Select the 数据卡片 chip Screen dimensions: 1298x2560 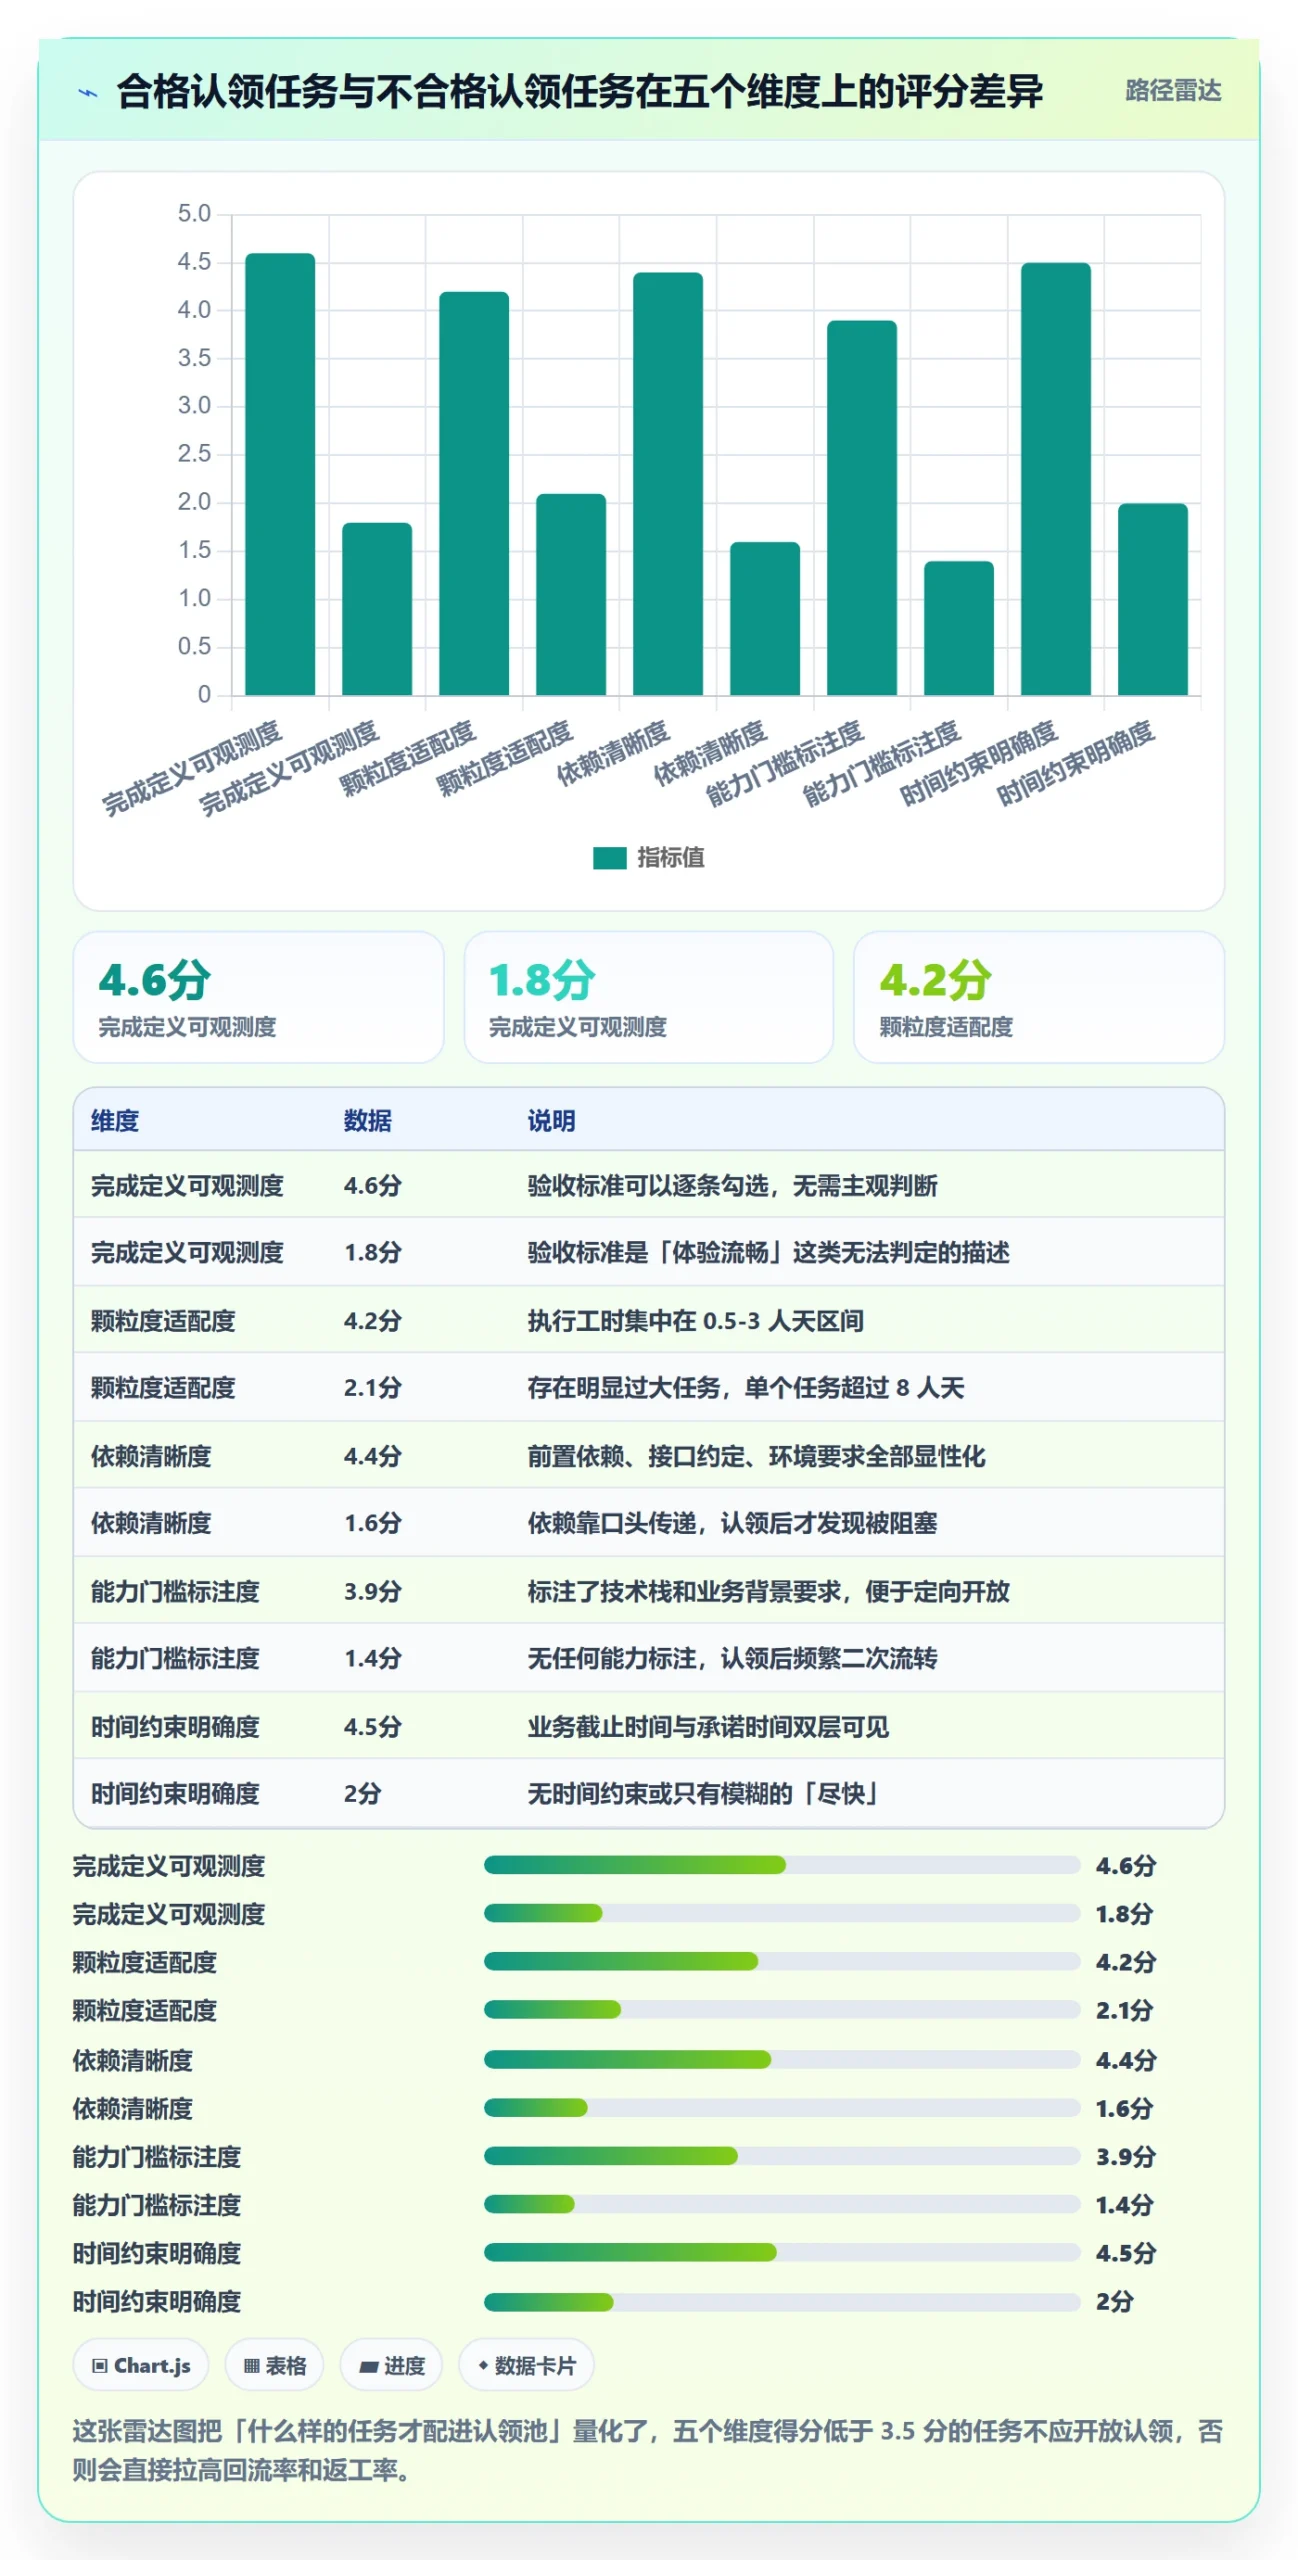click(x=526, y=2366)
